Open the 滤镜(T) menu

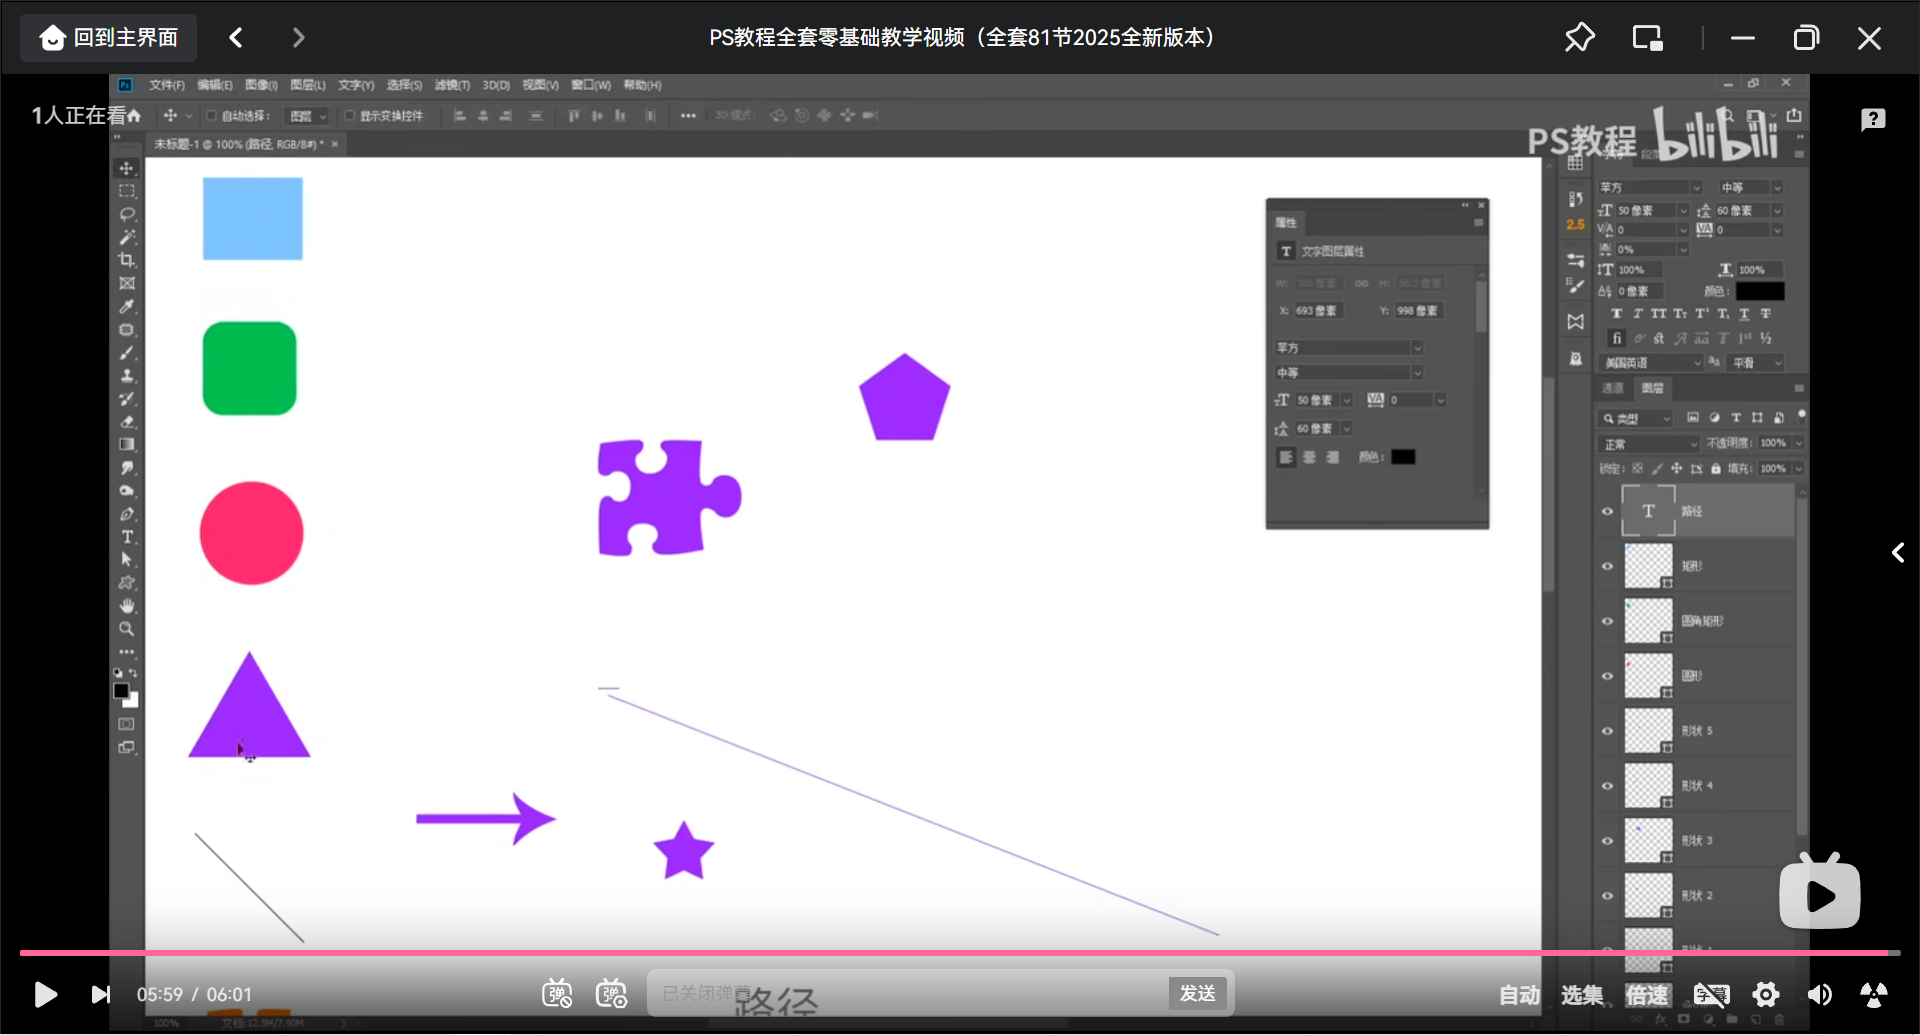tap(452, 85)
